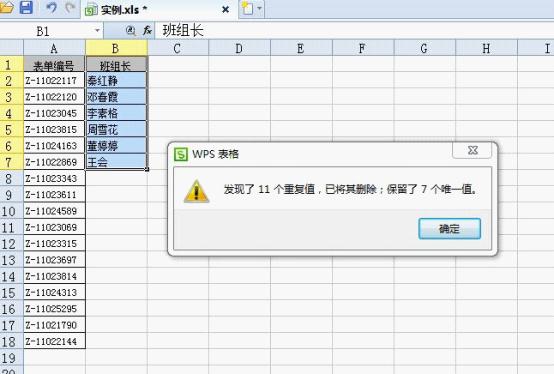Open the insert function fx button
The height and width of the screenshot is (374, 554).
coord(147,31)
